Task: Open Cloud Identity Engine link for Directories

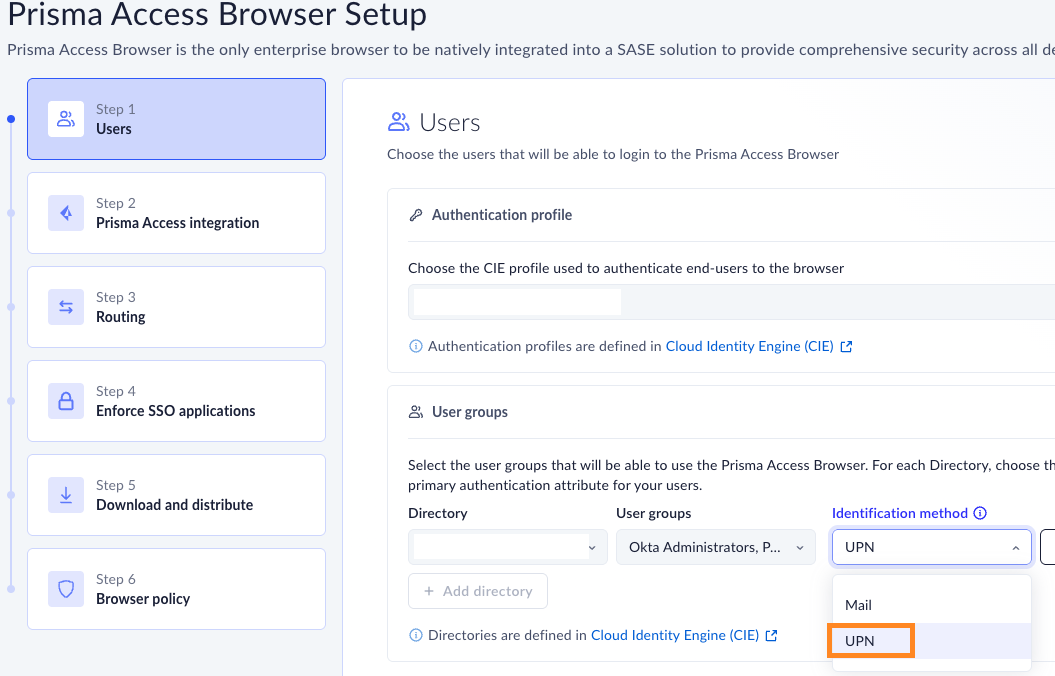Action: [x=675, y=635]
